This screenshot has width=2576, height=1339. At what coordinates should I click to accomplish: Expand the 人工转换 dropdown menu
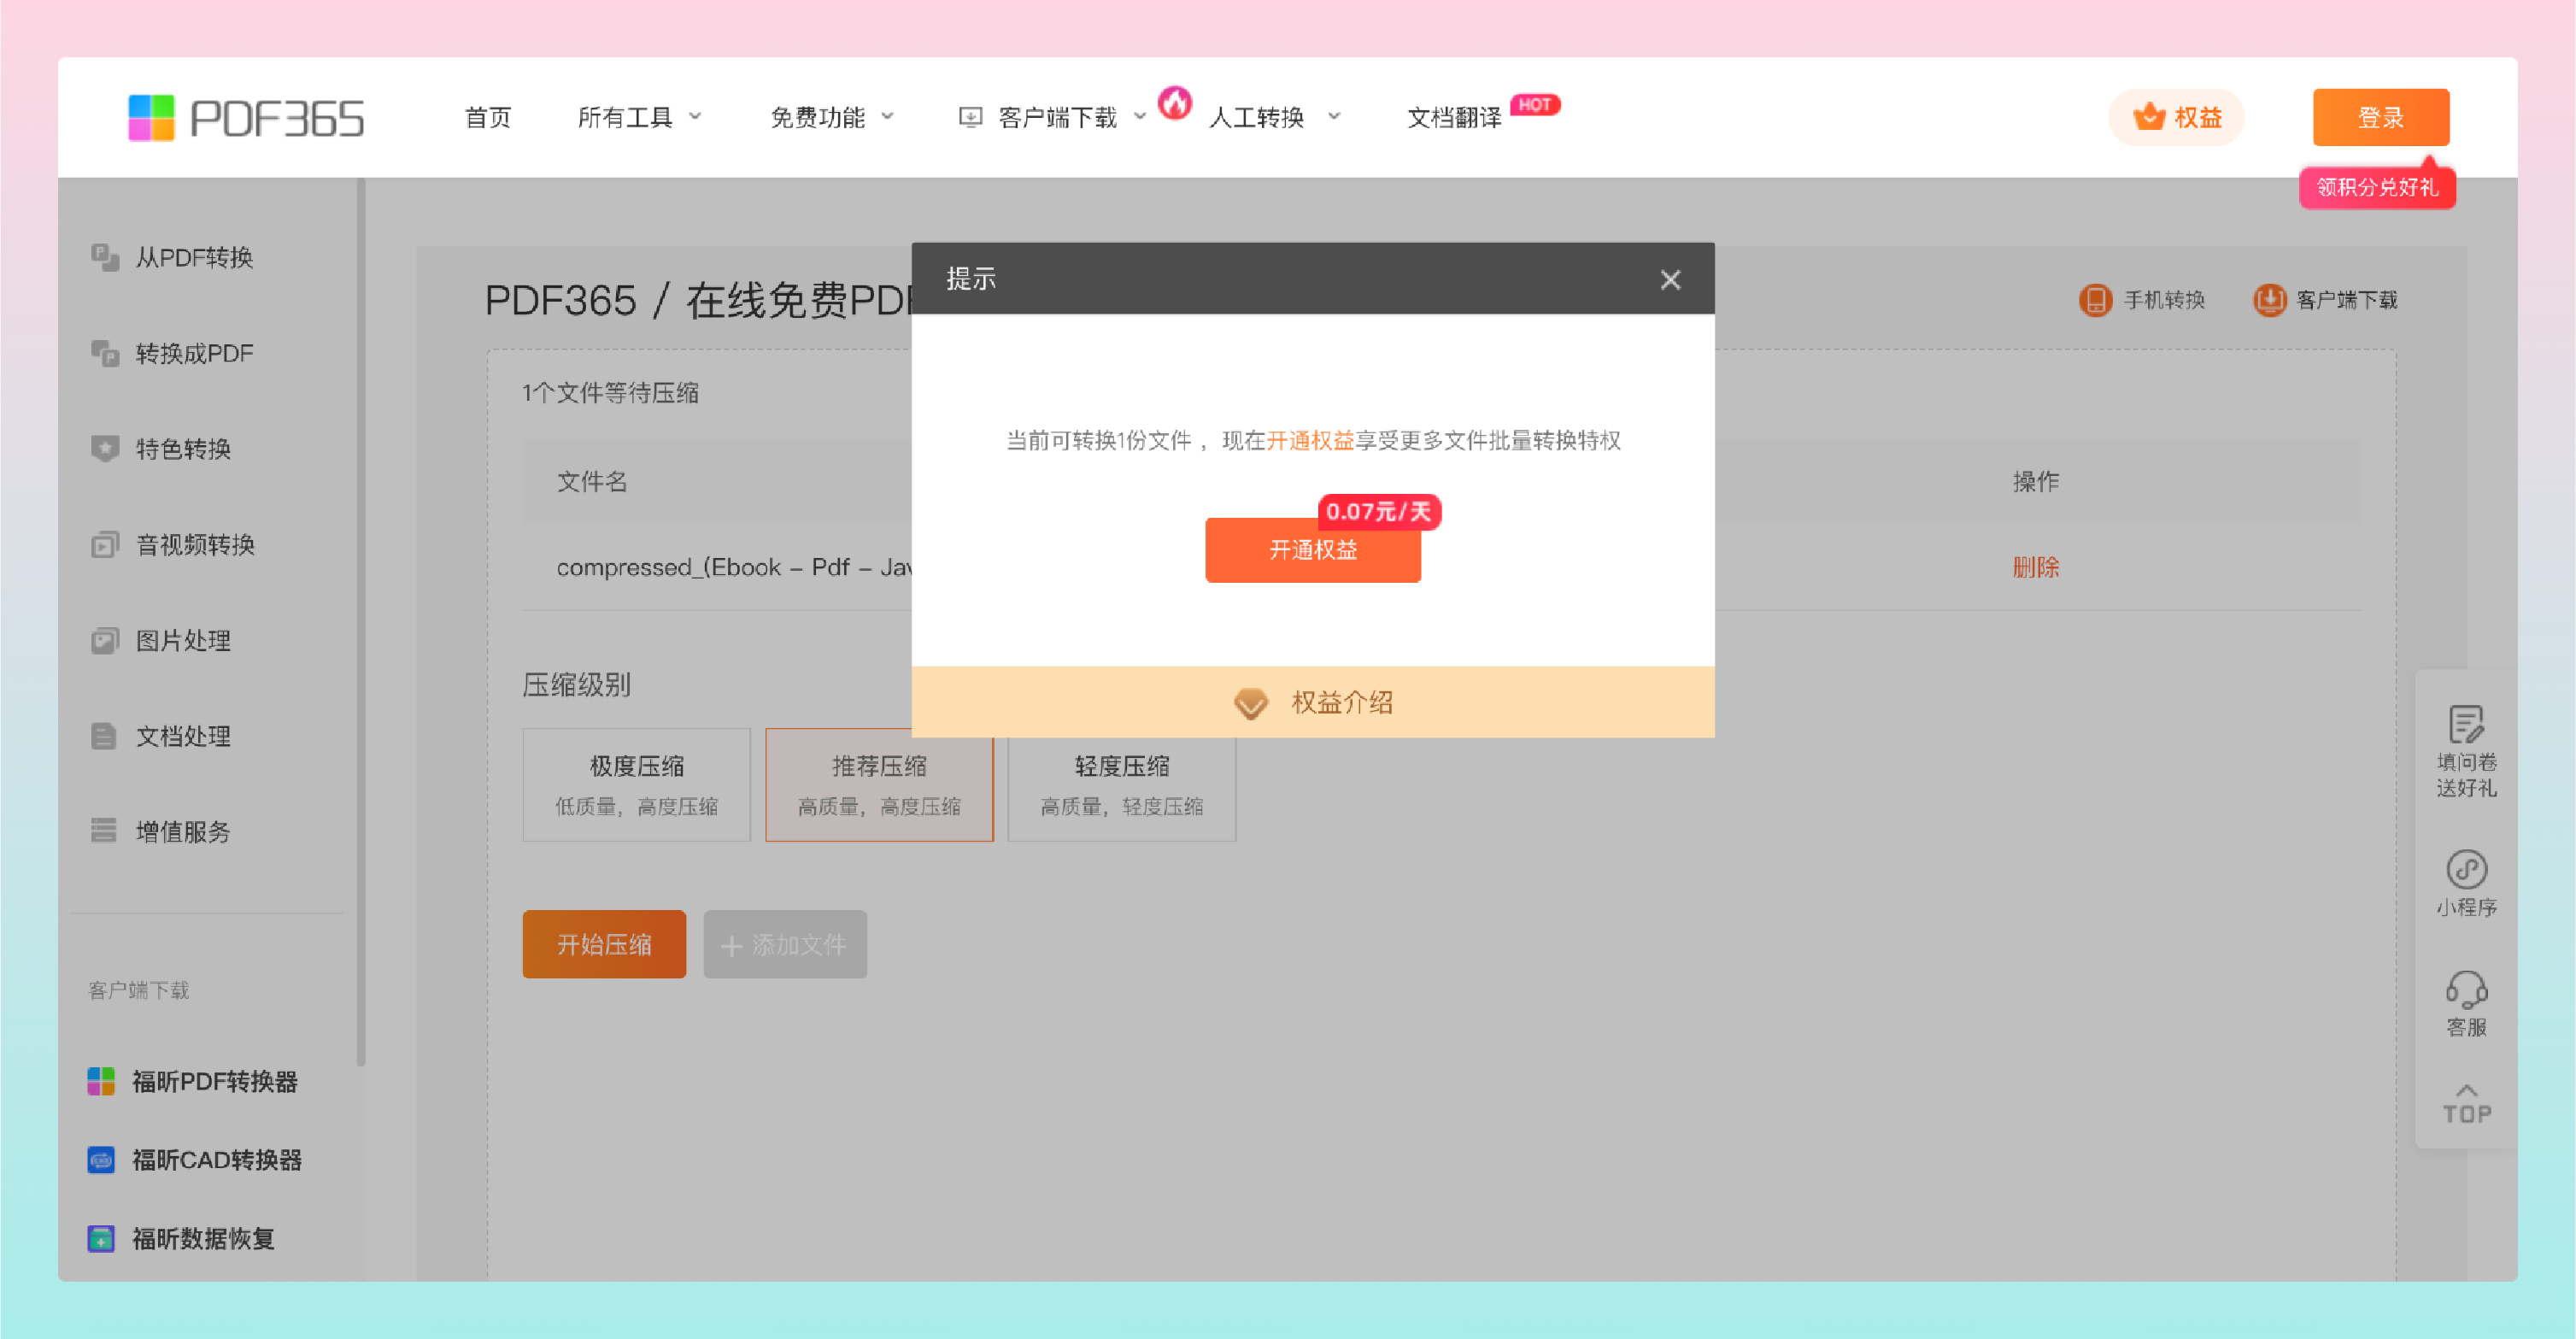pyautogui.click(x=1273, y=118)
